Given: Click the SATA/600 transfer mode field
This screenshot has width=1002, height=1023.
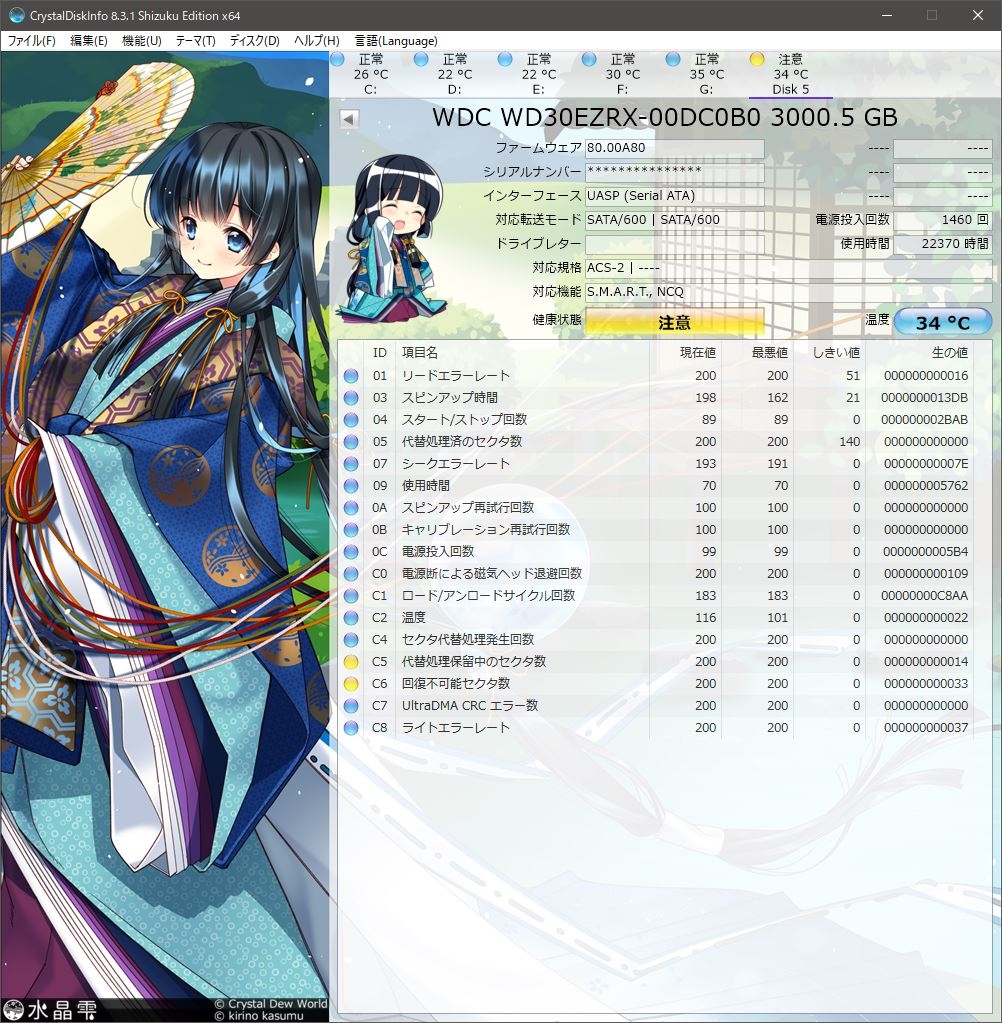Looking at the screenshot, I should [x=675, y=220].
